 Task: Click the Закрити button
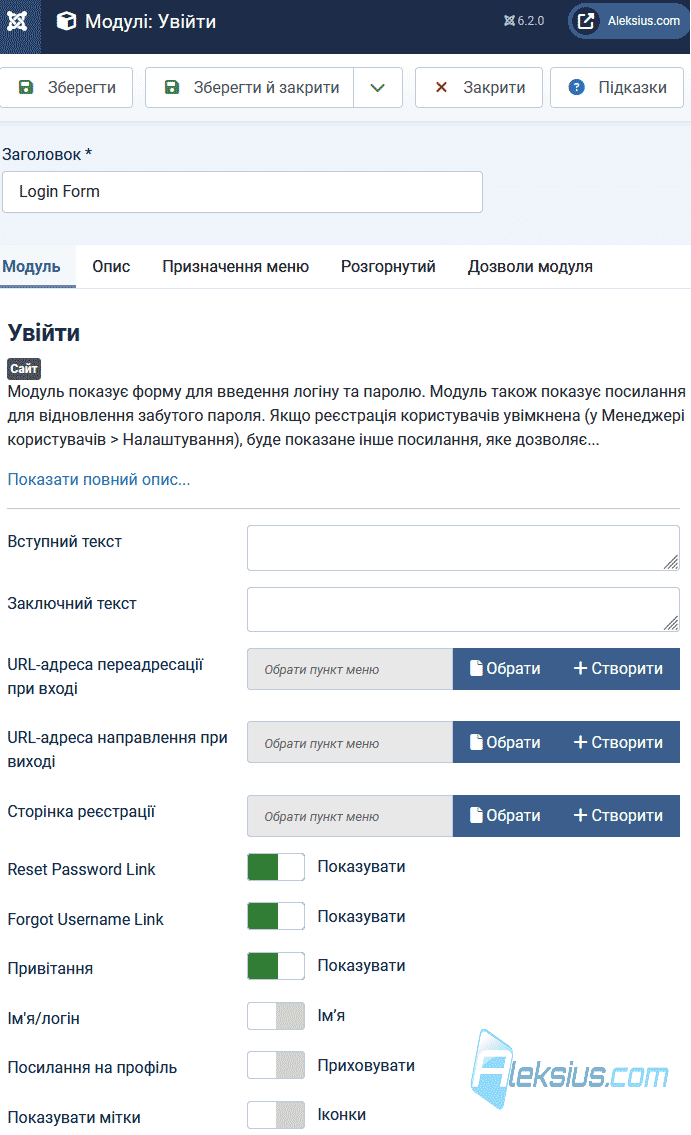click(x=478, y=88)
